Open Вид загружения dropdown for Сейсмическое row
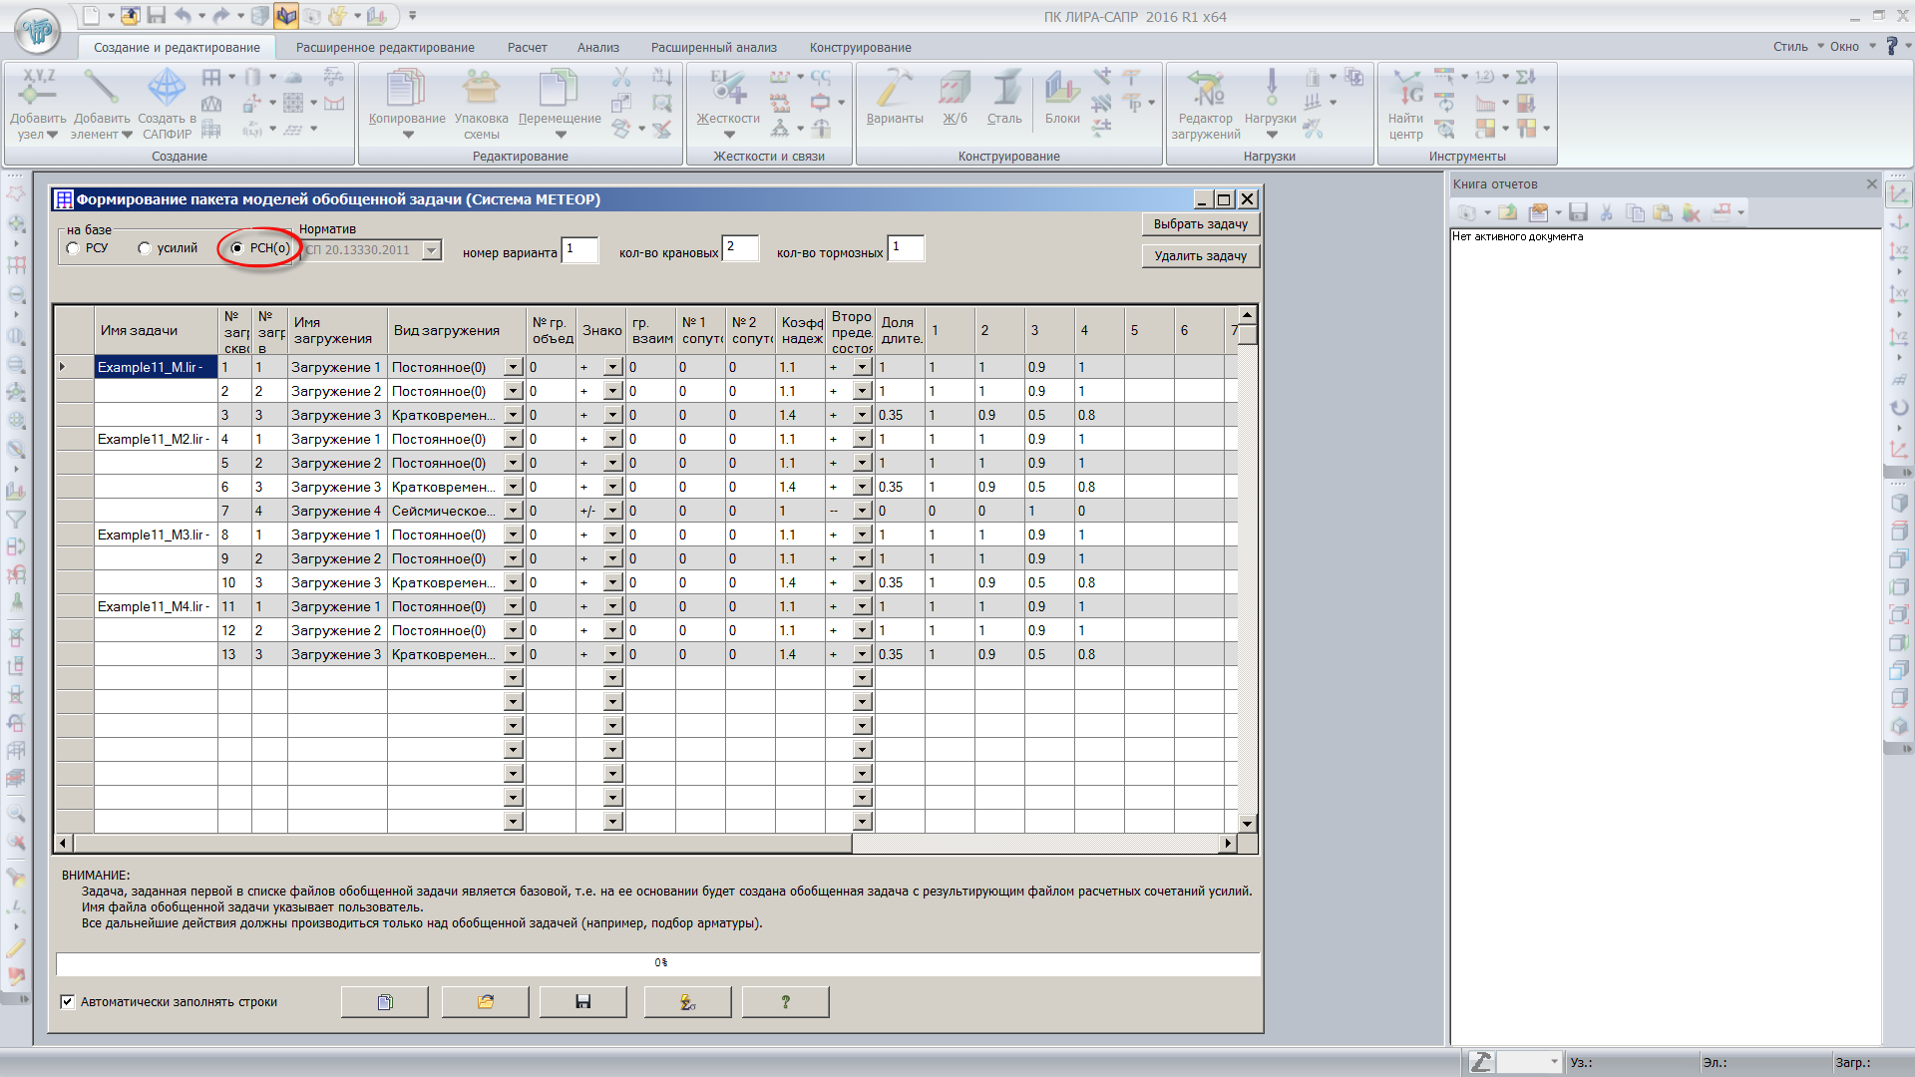The image size is (1915, 1077). [512, 511]
